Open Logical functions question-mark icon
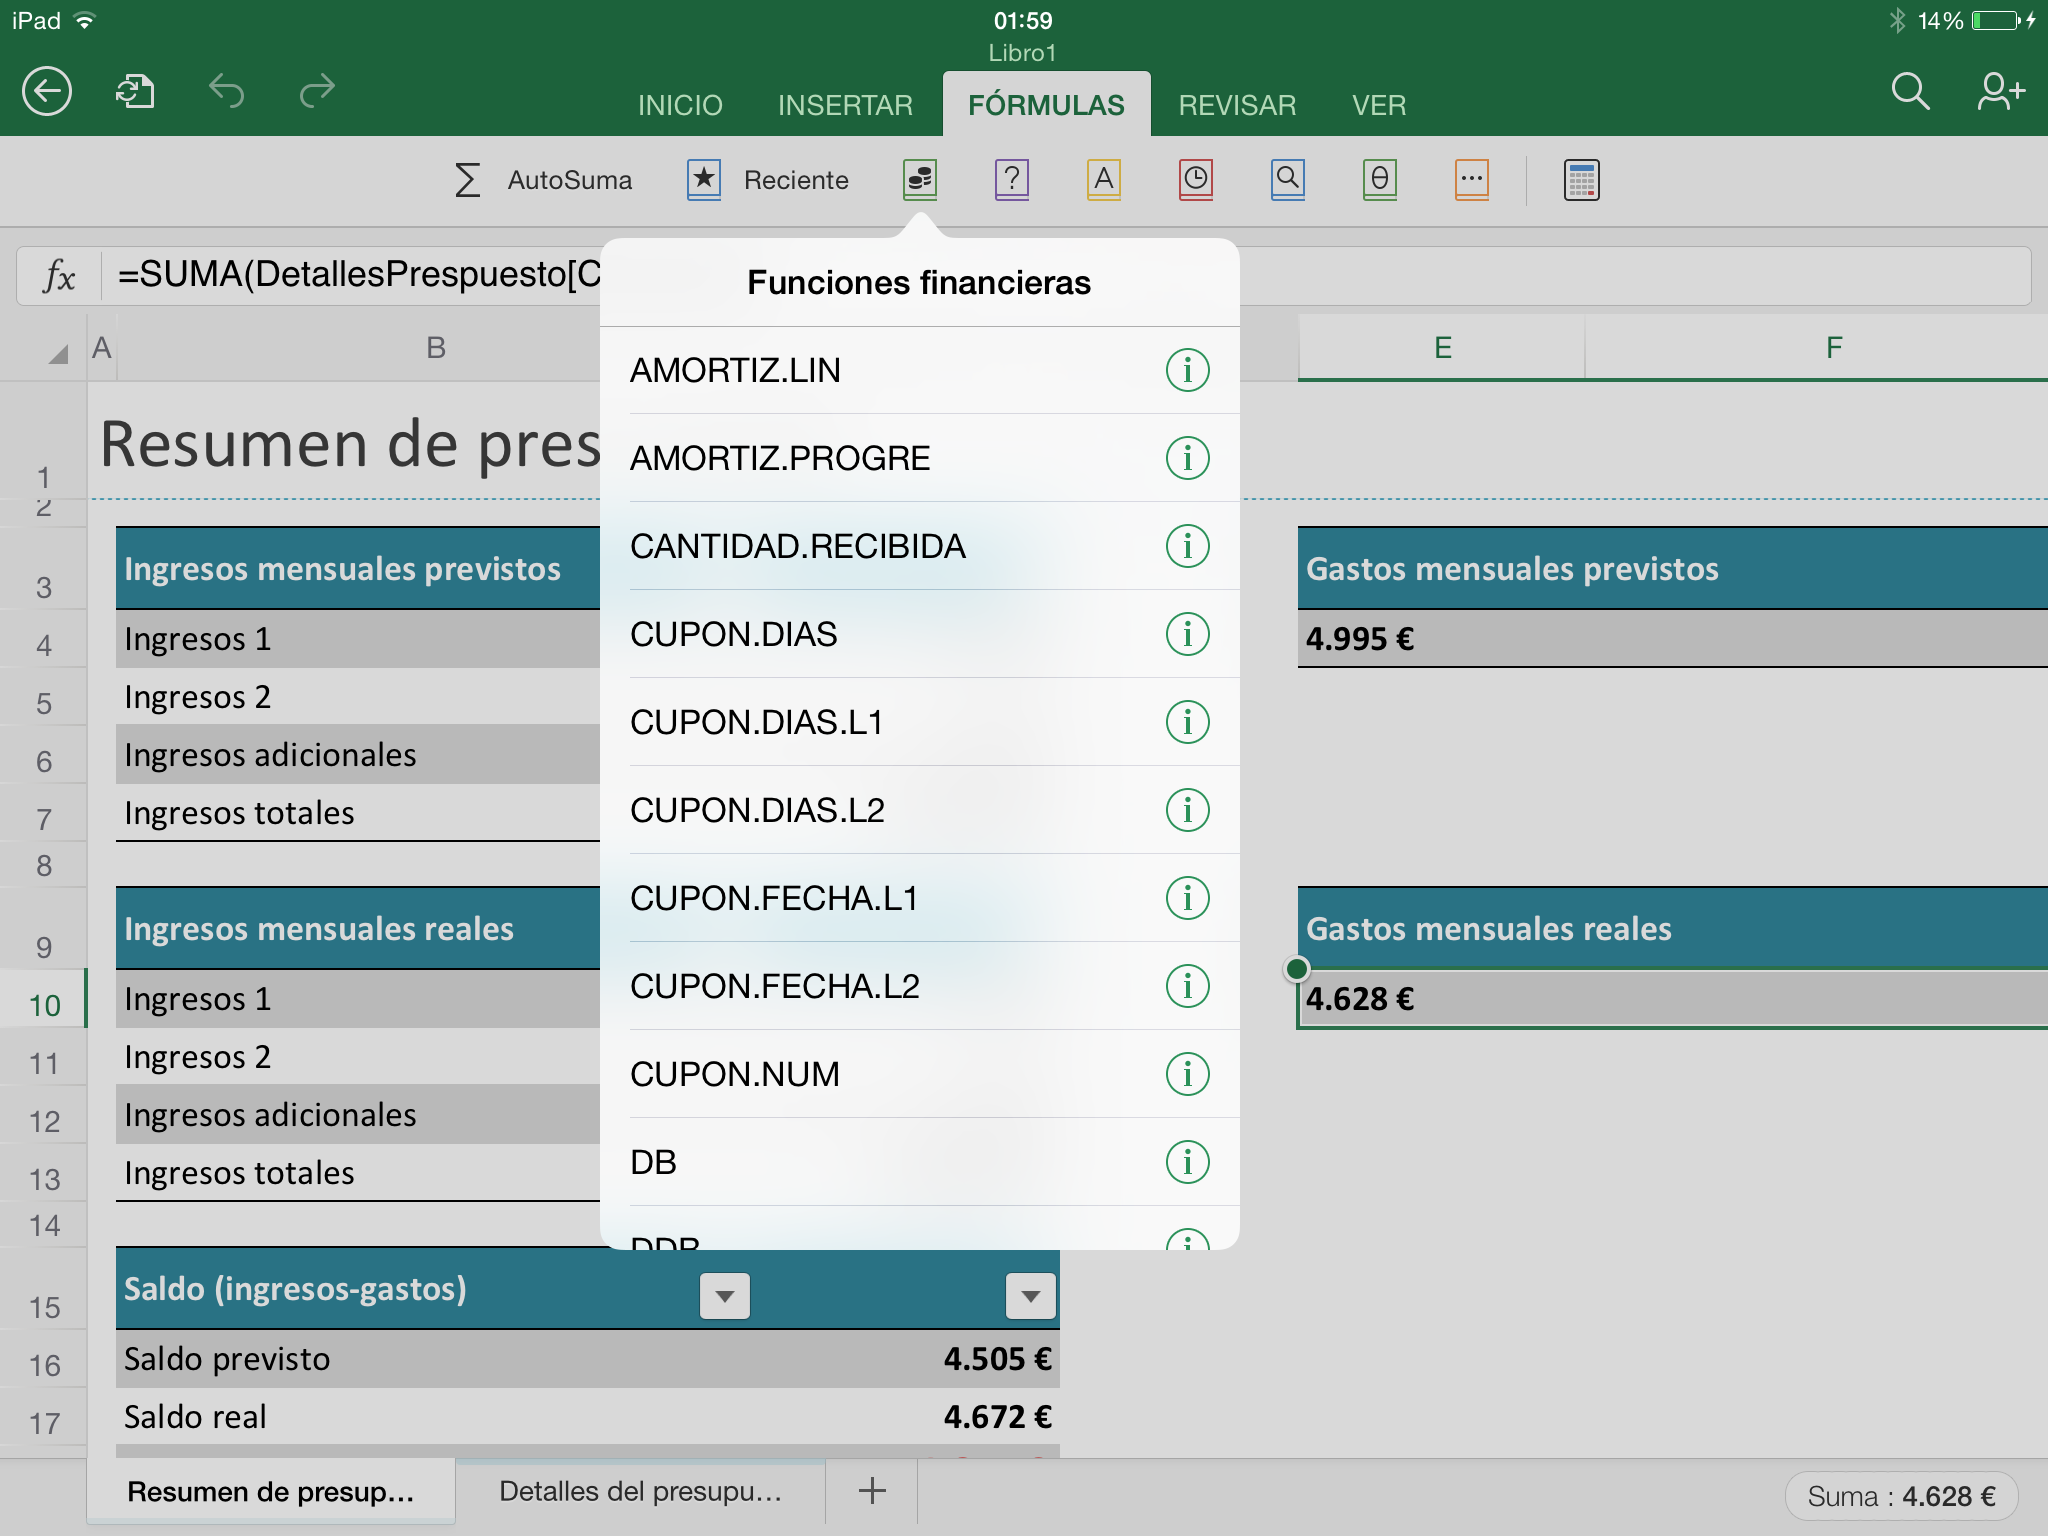The width and height of the screenshot is (2048, 1536). coord(1011,180)
